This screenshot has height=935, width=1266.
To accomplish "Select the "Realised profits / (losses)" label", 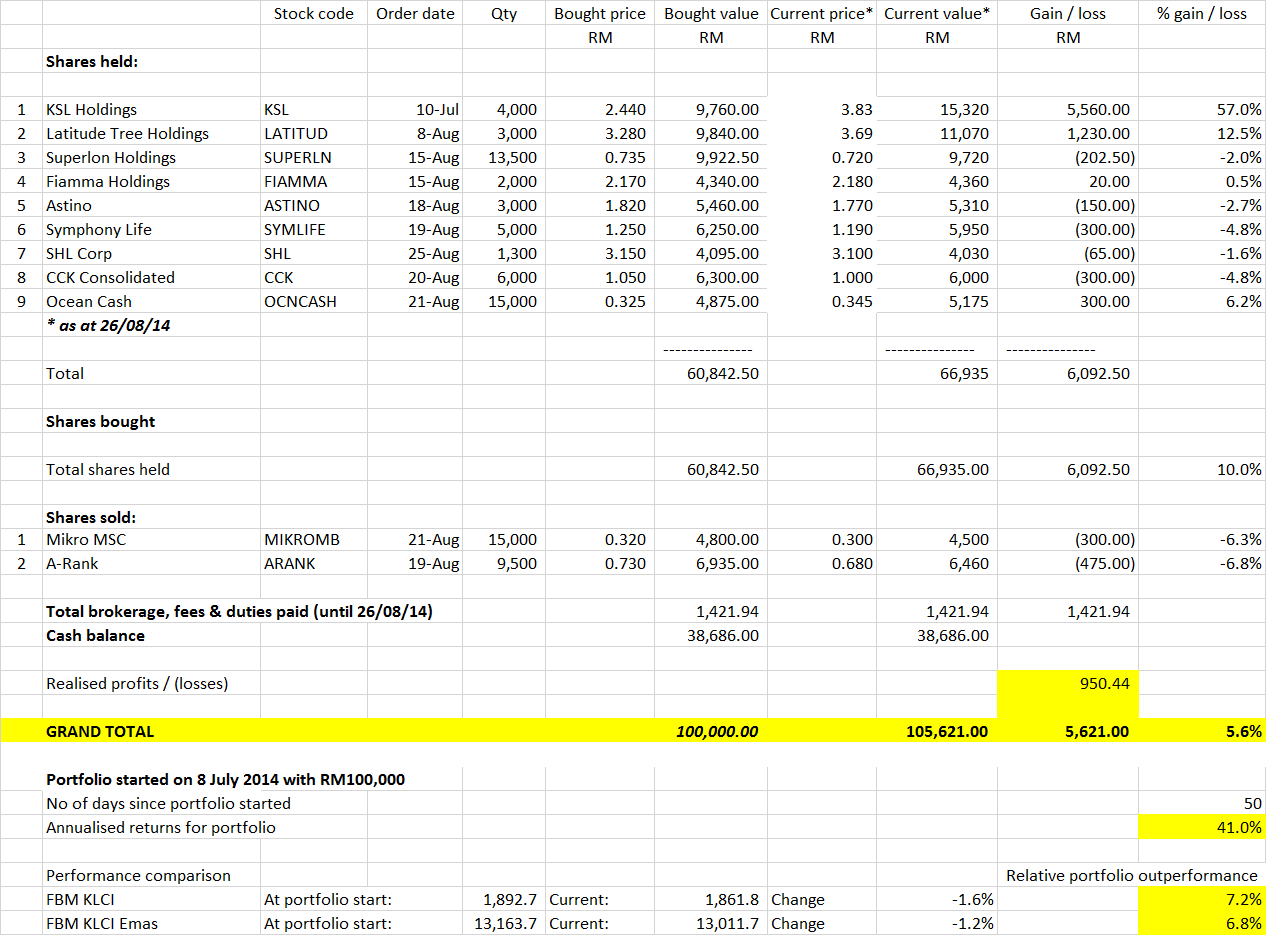I will [x=137, y=683].
